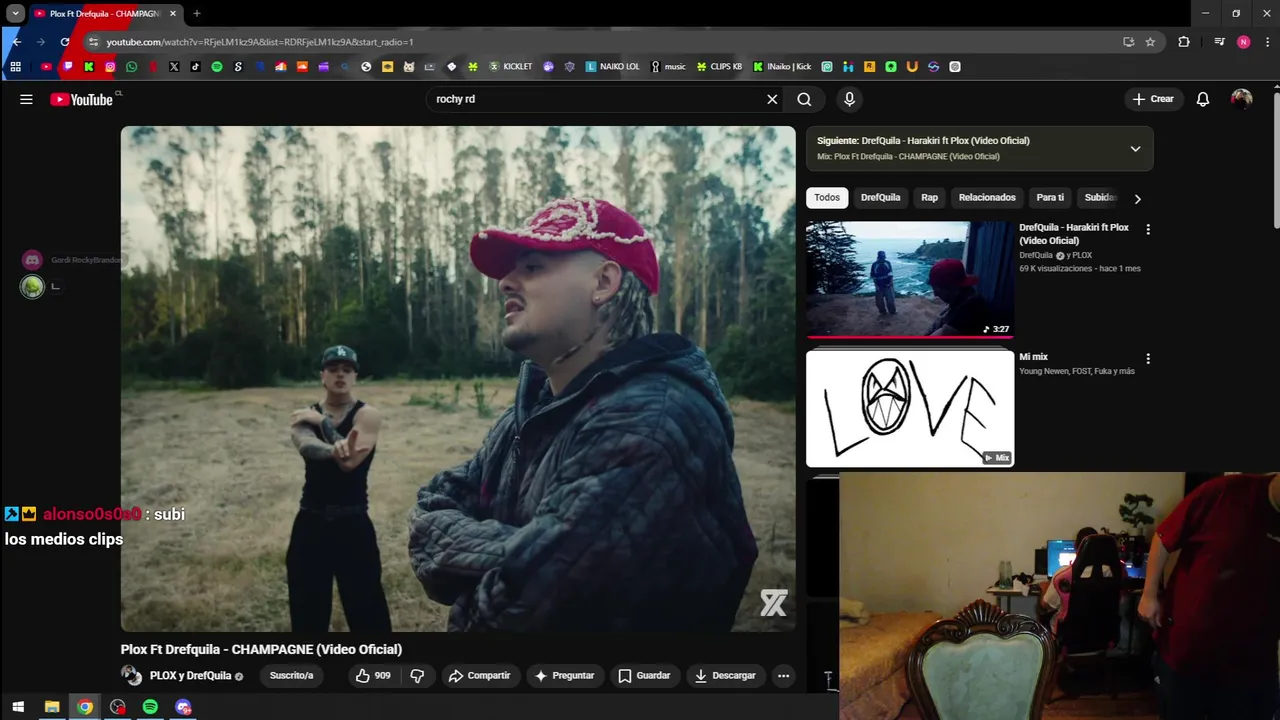The image size is (1280, 720).
Task: Click the Preguntar button
Action: coord(564,676)
